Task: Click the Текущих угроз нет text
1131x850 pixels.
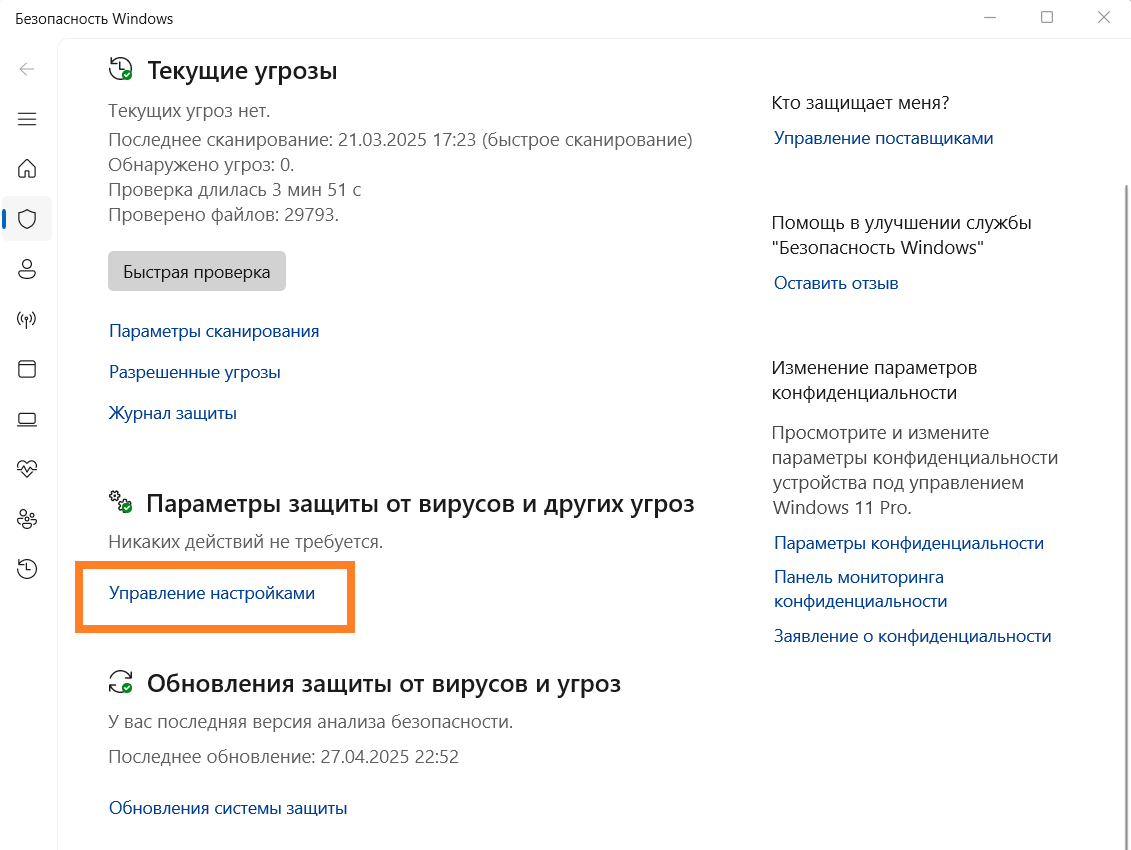Action: pos(189,111)
